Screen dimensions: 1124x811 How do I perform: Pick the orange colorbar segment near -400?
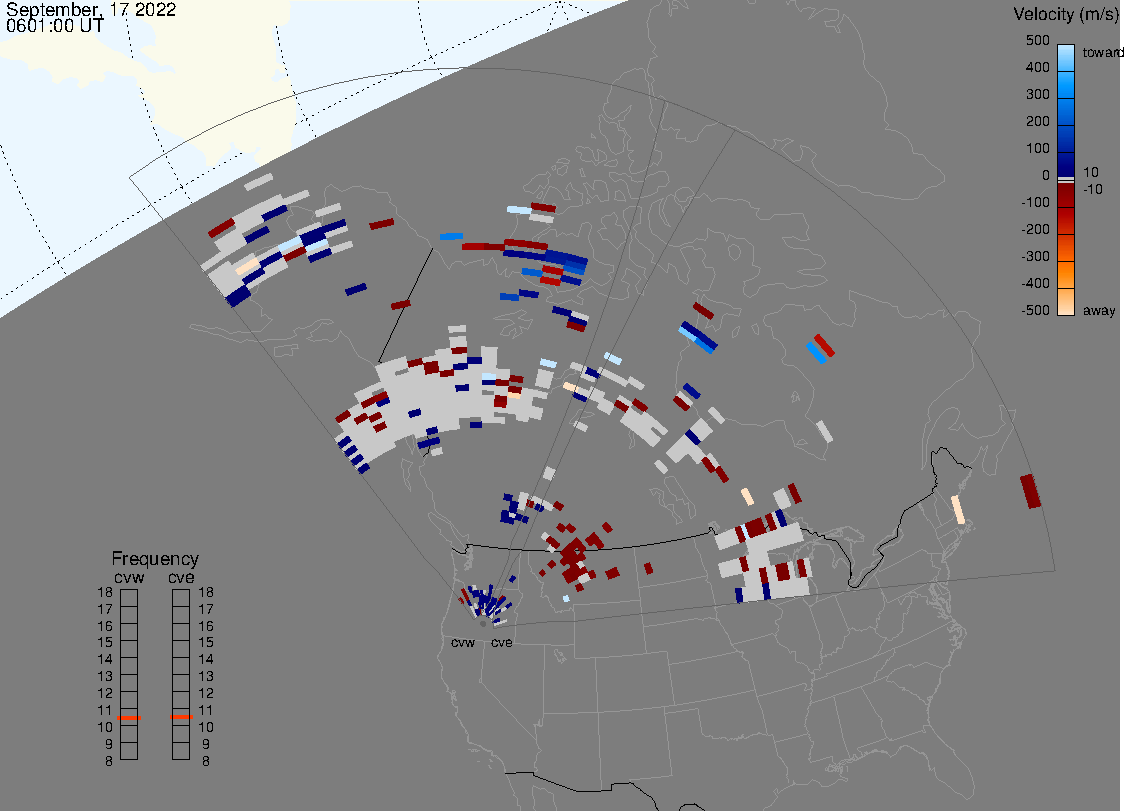(x=1066, y=276)
